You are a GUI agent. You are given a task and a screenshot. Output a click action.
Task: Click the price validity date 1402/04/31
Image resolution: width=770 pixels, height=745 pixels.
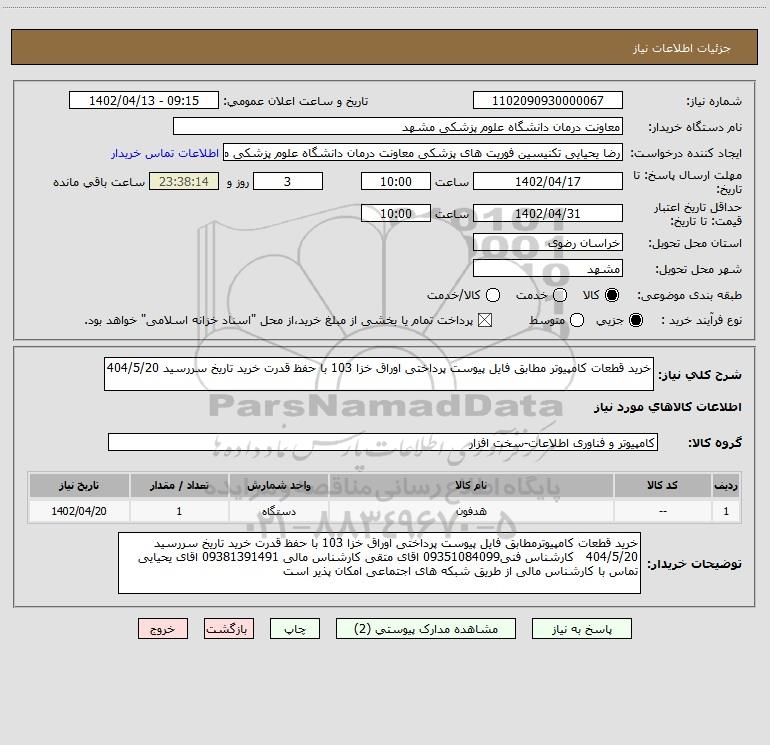tap(548, 213)
